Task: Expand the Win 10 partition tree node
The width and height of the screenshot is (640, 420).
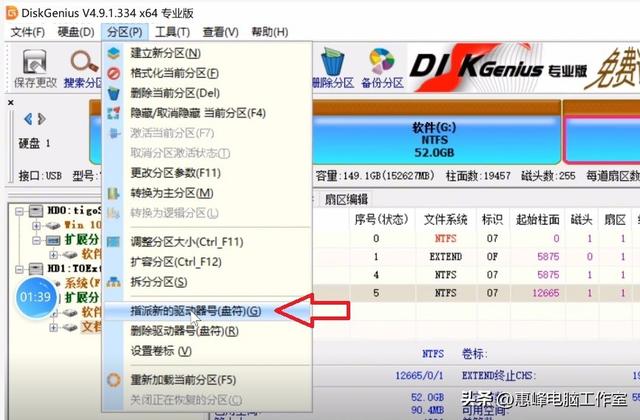Action: pyautogui.click(x=36, y=225)
